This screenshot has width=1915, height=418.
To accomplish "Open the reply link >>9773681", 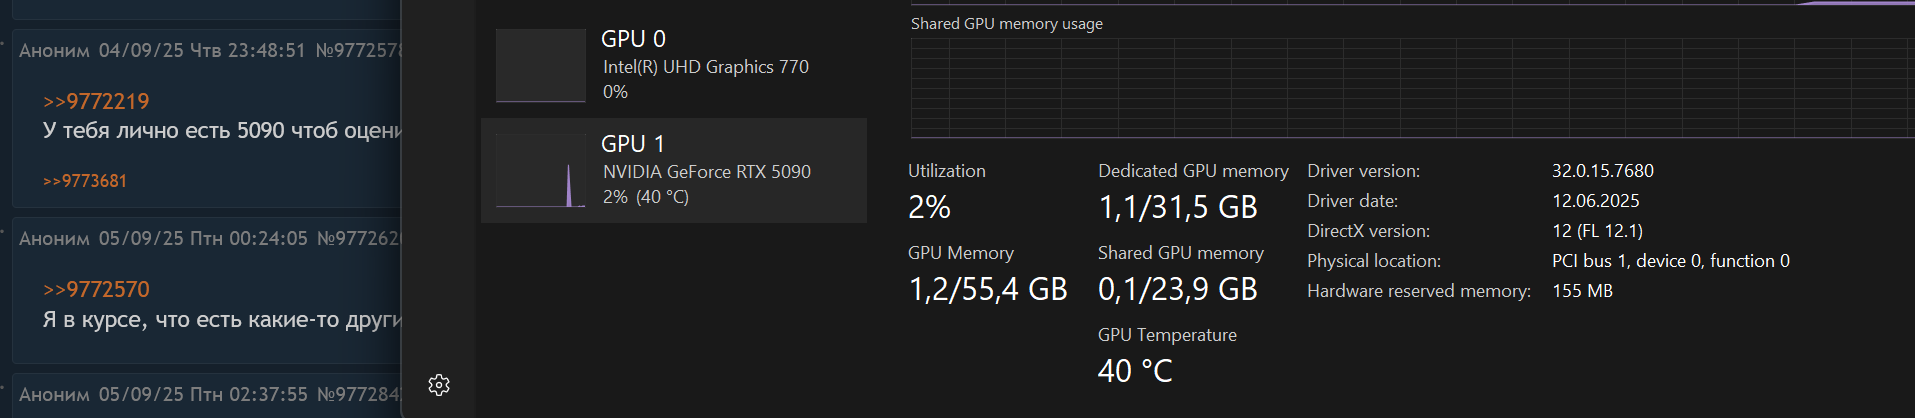I will (85, 181).
